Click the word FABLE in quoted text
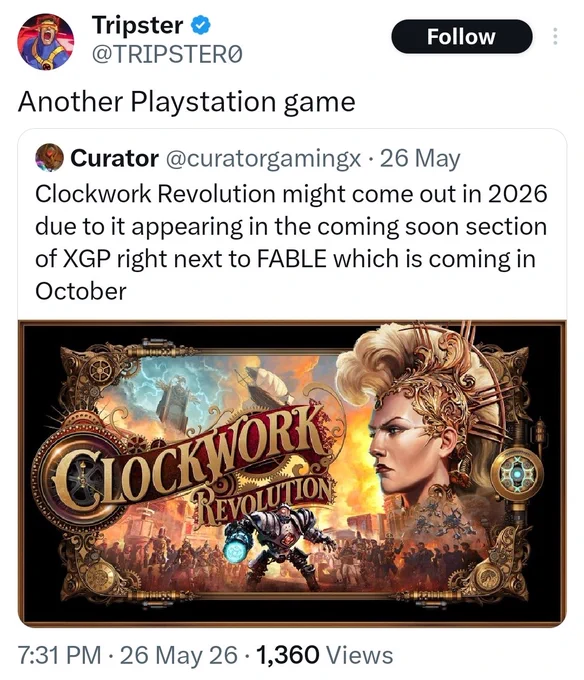 pyautogui.click(x=291, y=259)
